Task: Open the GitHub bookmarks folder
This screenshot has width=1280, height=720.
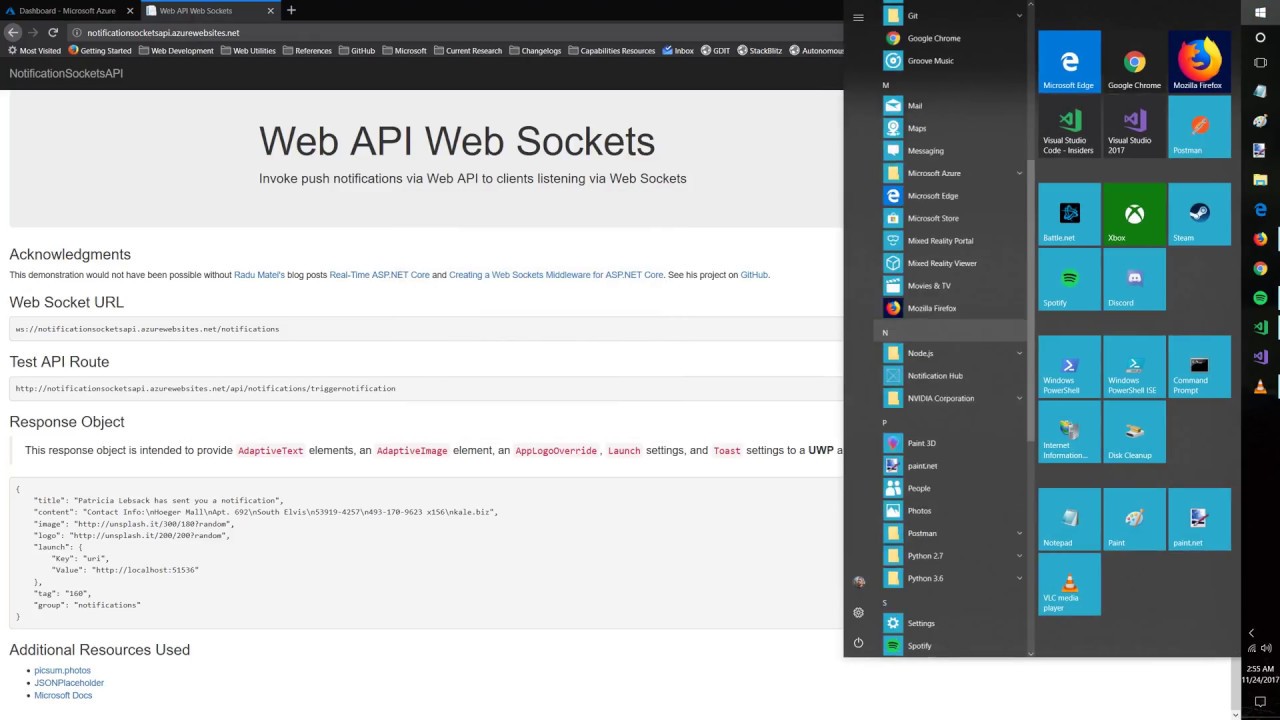Action: coord(356,50)
